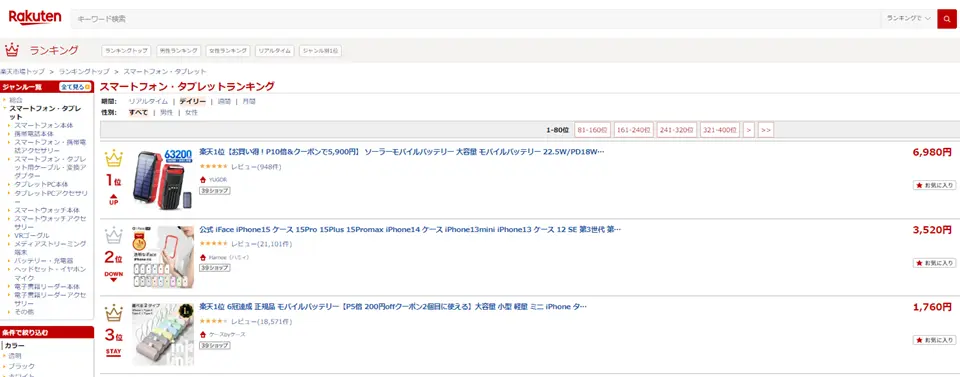Open the solar battery product thumbnail

click(163, 180)
